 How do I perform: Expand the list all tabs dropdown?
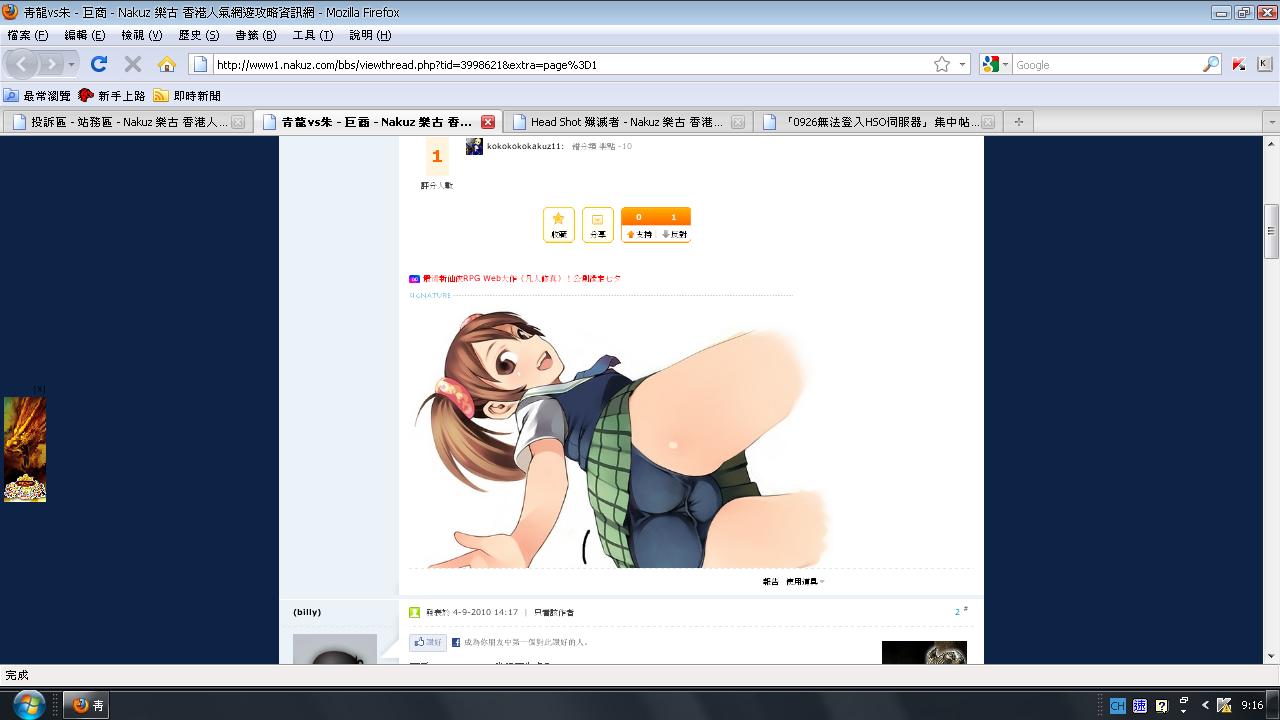click(1272, 122)
